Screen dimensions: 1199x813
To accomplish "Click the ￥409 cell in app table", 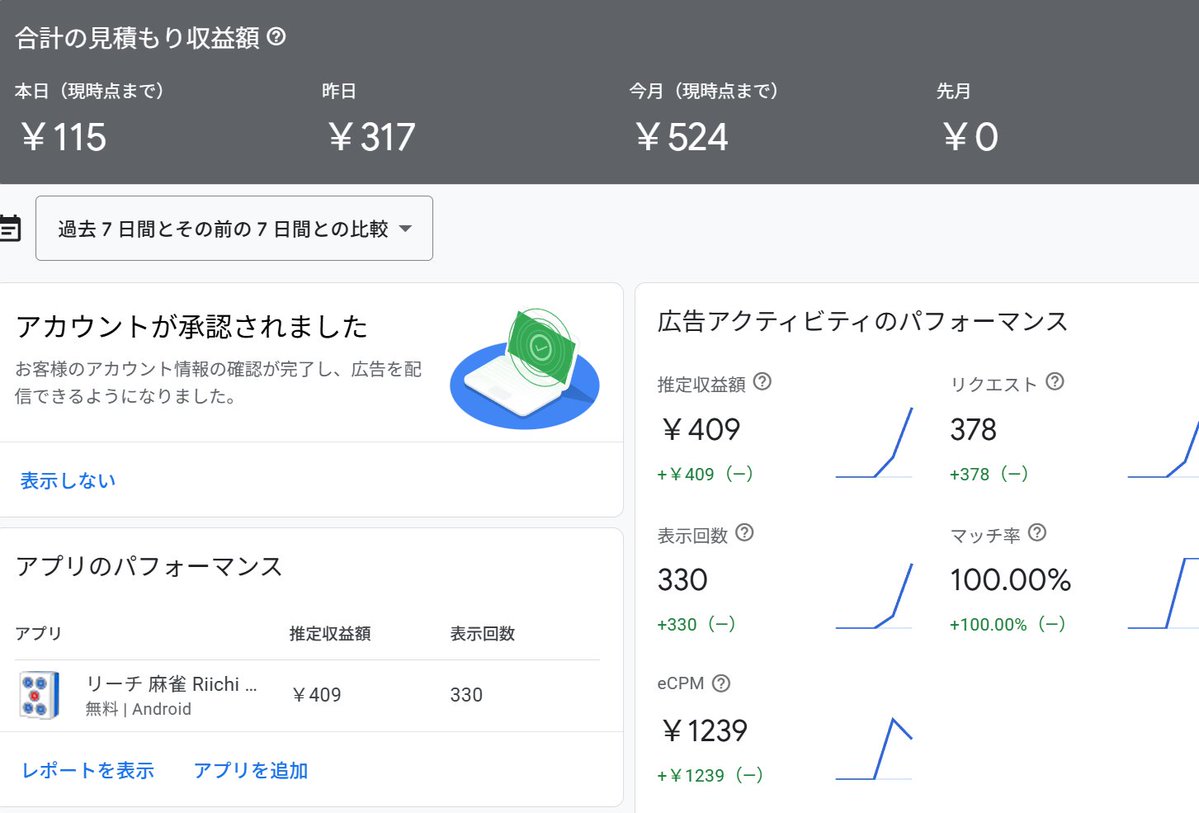I will coord(317,694).
